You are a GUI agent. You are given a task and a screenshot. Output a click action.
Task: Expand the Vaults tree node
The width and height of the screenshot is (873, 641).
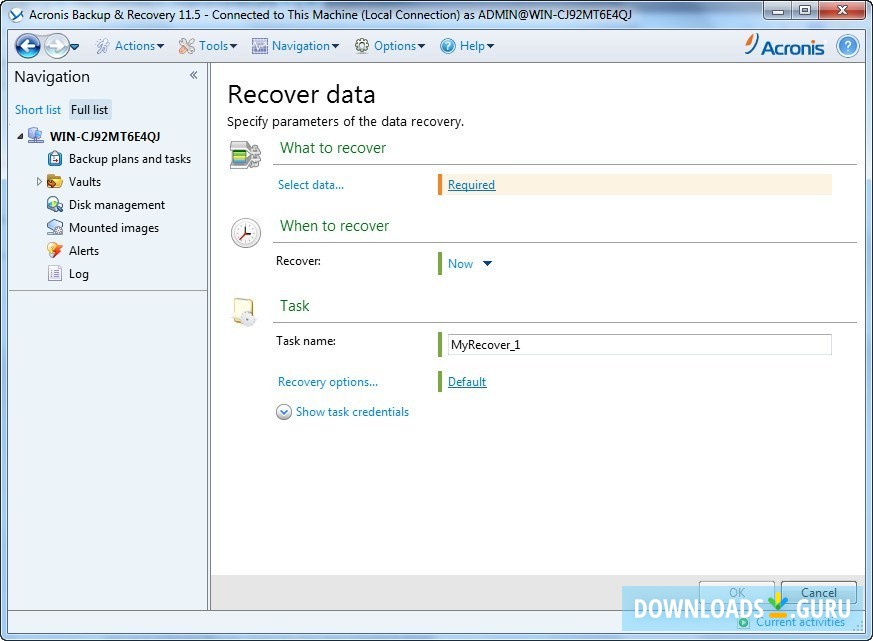click(x=41, y=181)
